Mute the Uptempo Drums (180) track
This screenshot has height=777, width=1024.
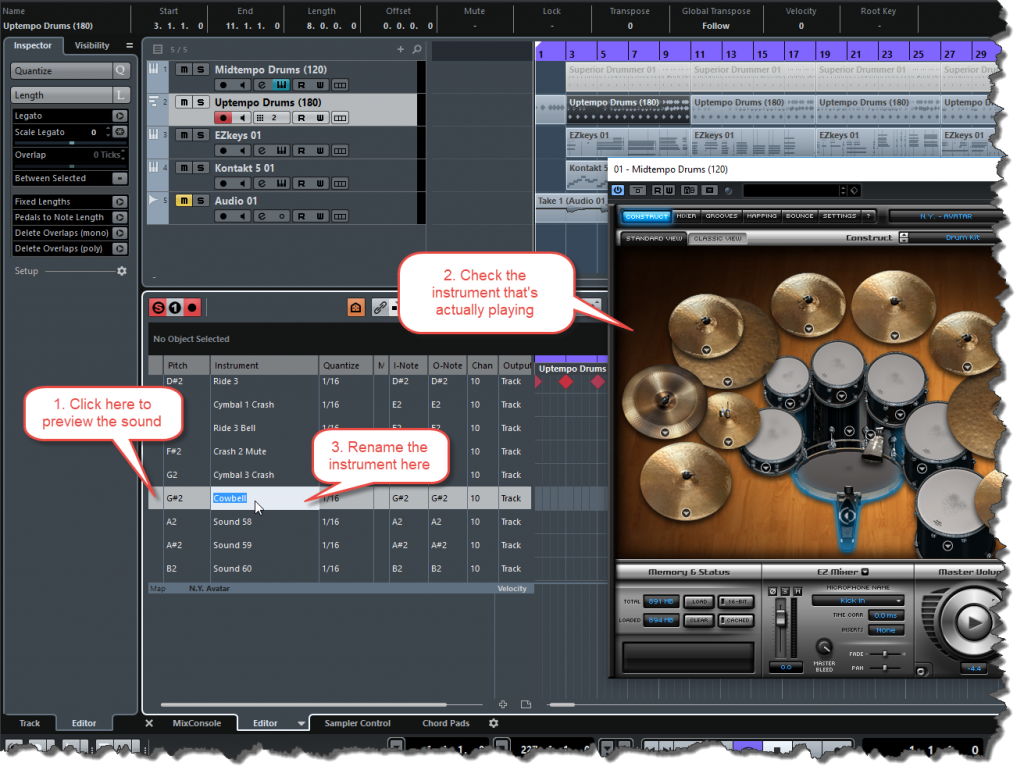(x=184, y=102)
